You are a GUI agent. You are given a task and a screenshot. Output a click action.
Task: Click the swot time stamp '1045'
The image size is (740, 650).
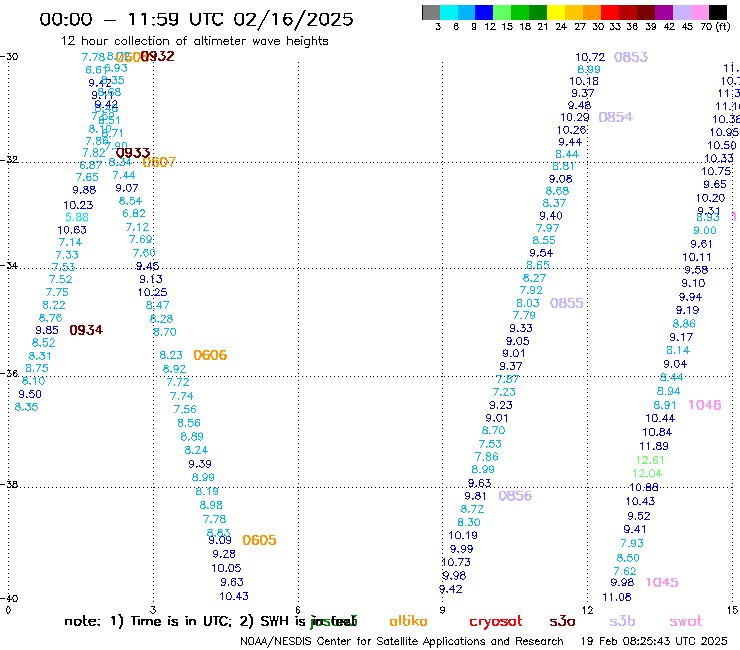(662, 582)
